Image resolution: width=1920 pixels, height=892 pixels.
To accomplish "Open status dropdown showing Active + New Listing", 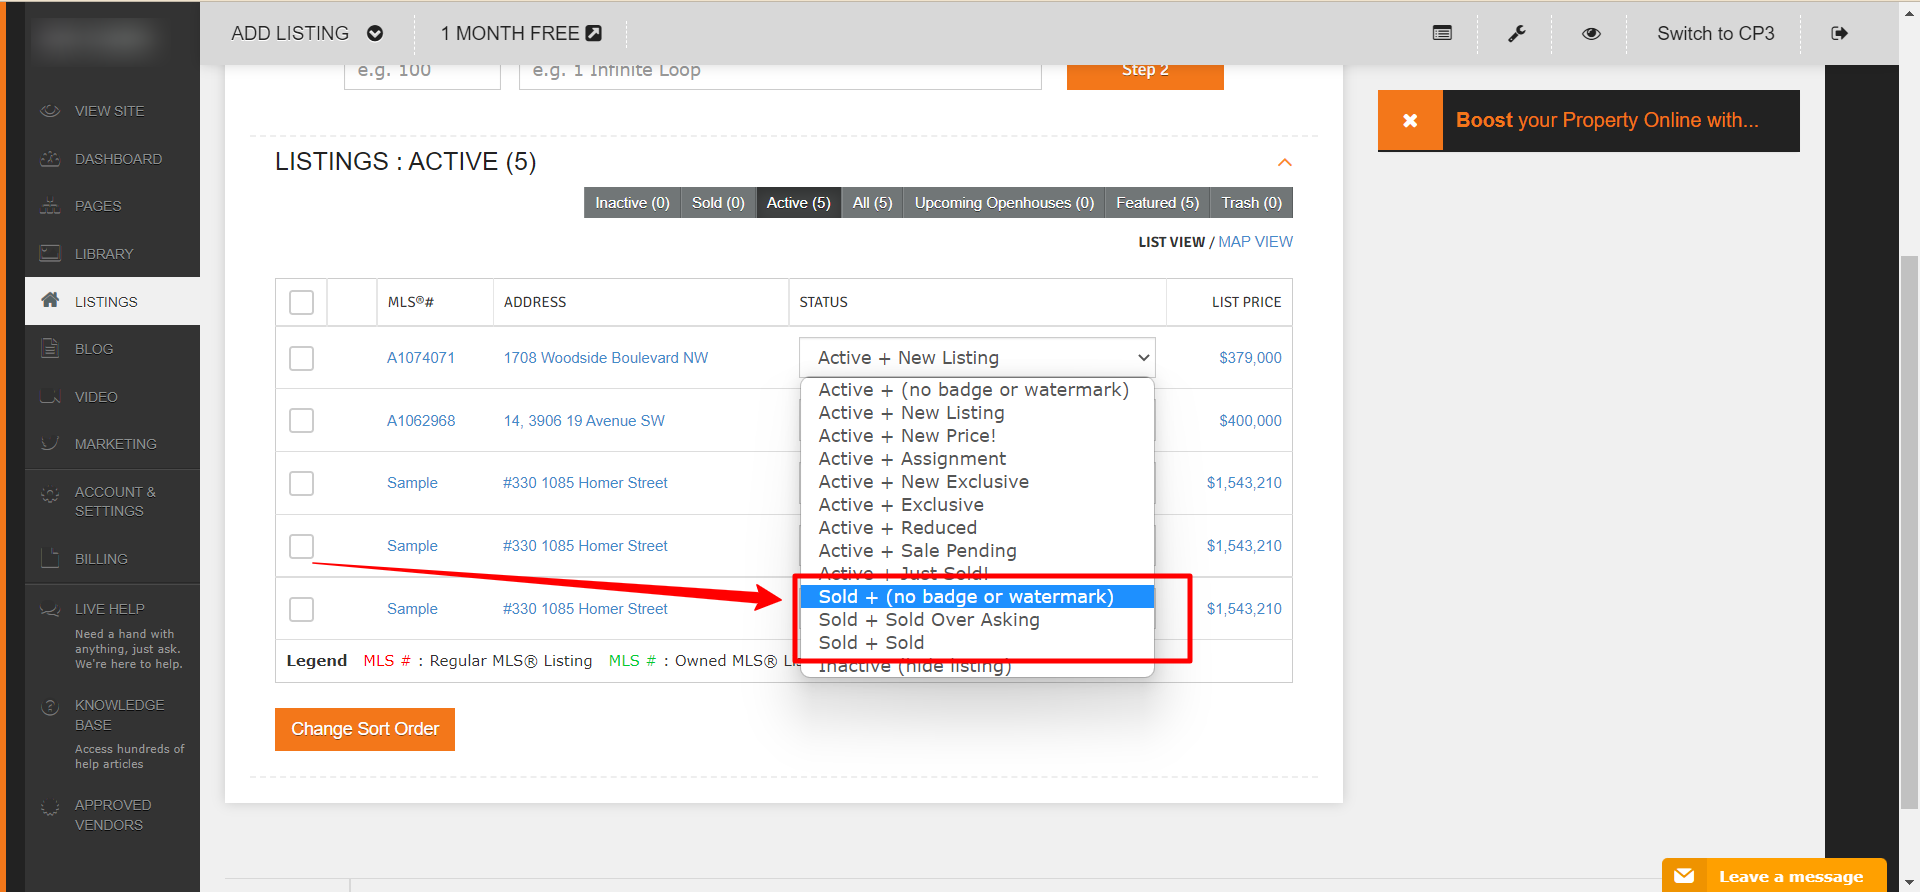I will [x=977, y=358].
